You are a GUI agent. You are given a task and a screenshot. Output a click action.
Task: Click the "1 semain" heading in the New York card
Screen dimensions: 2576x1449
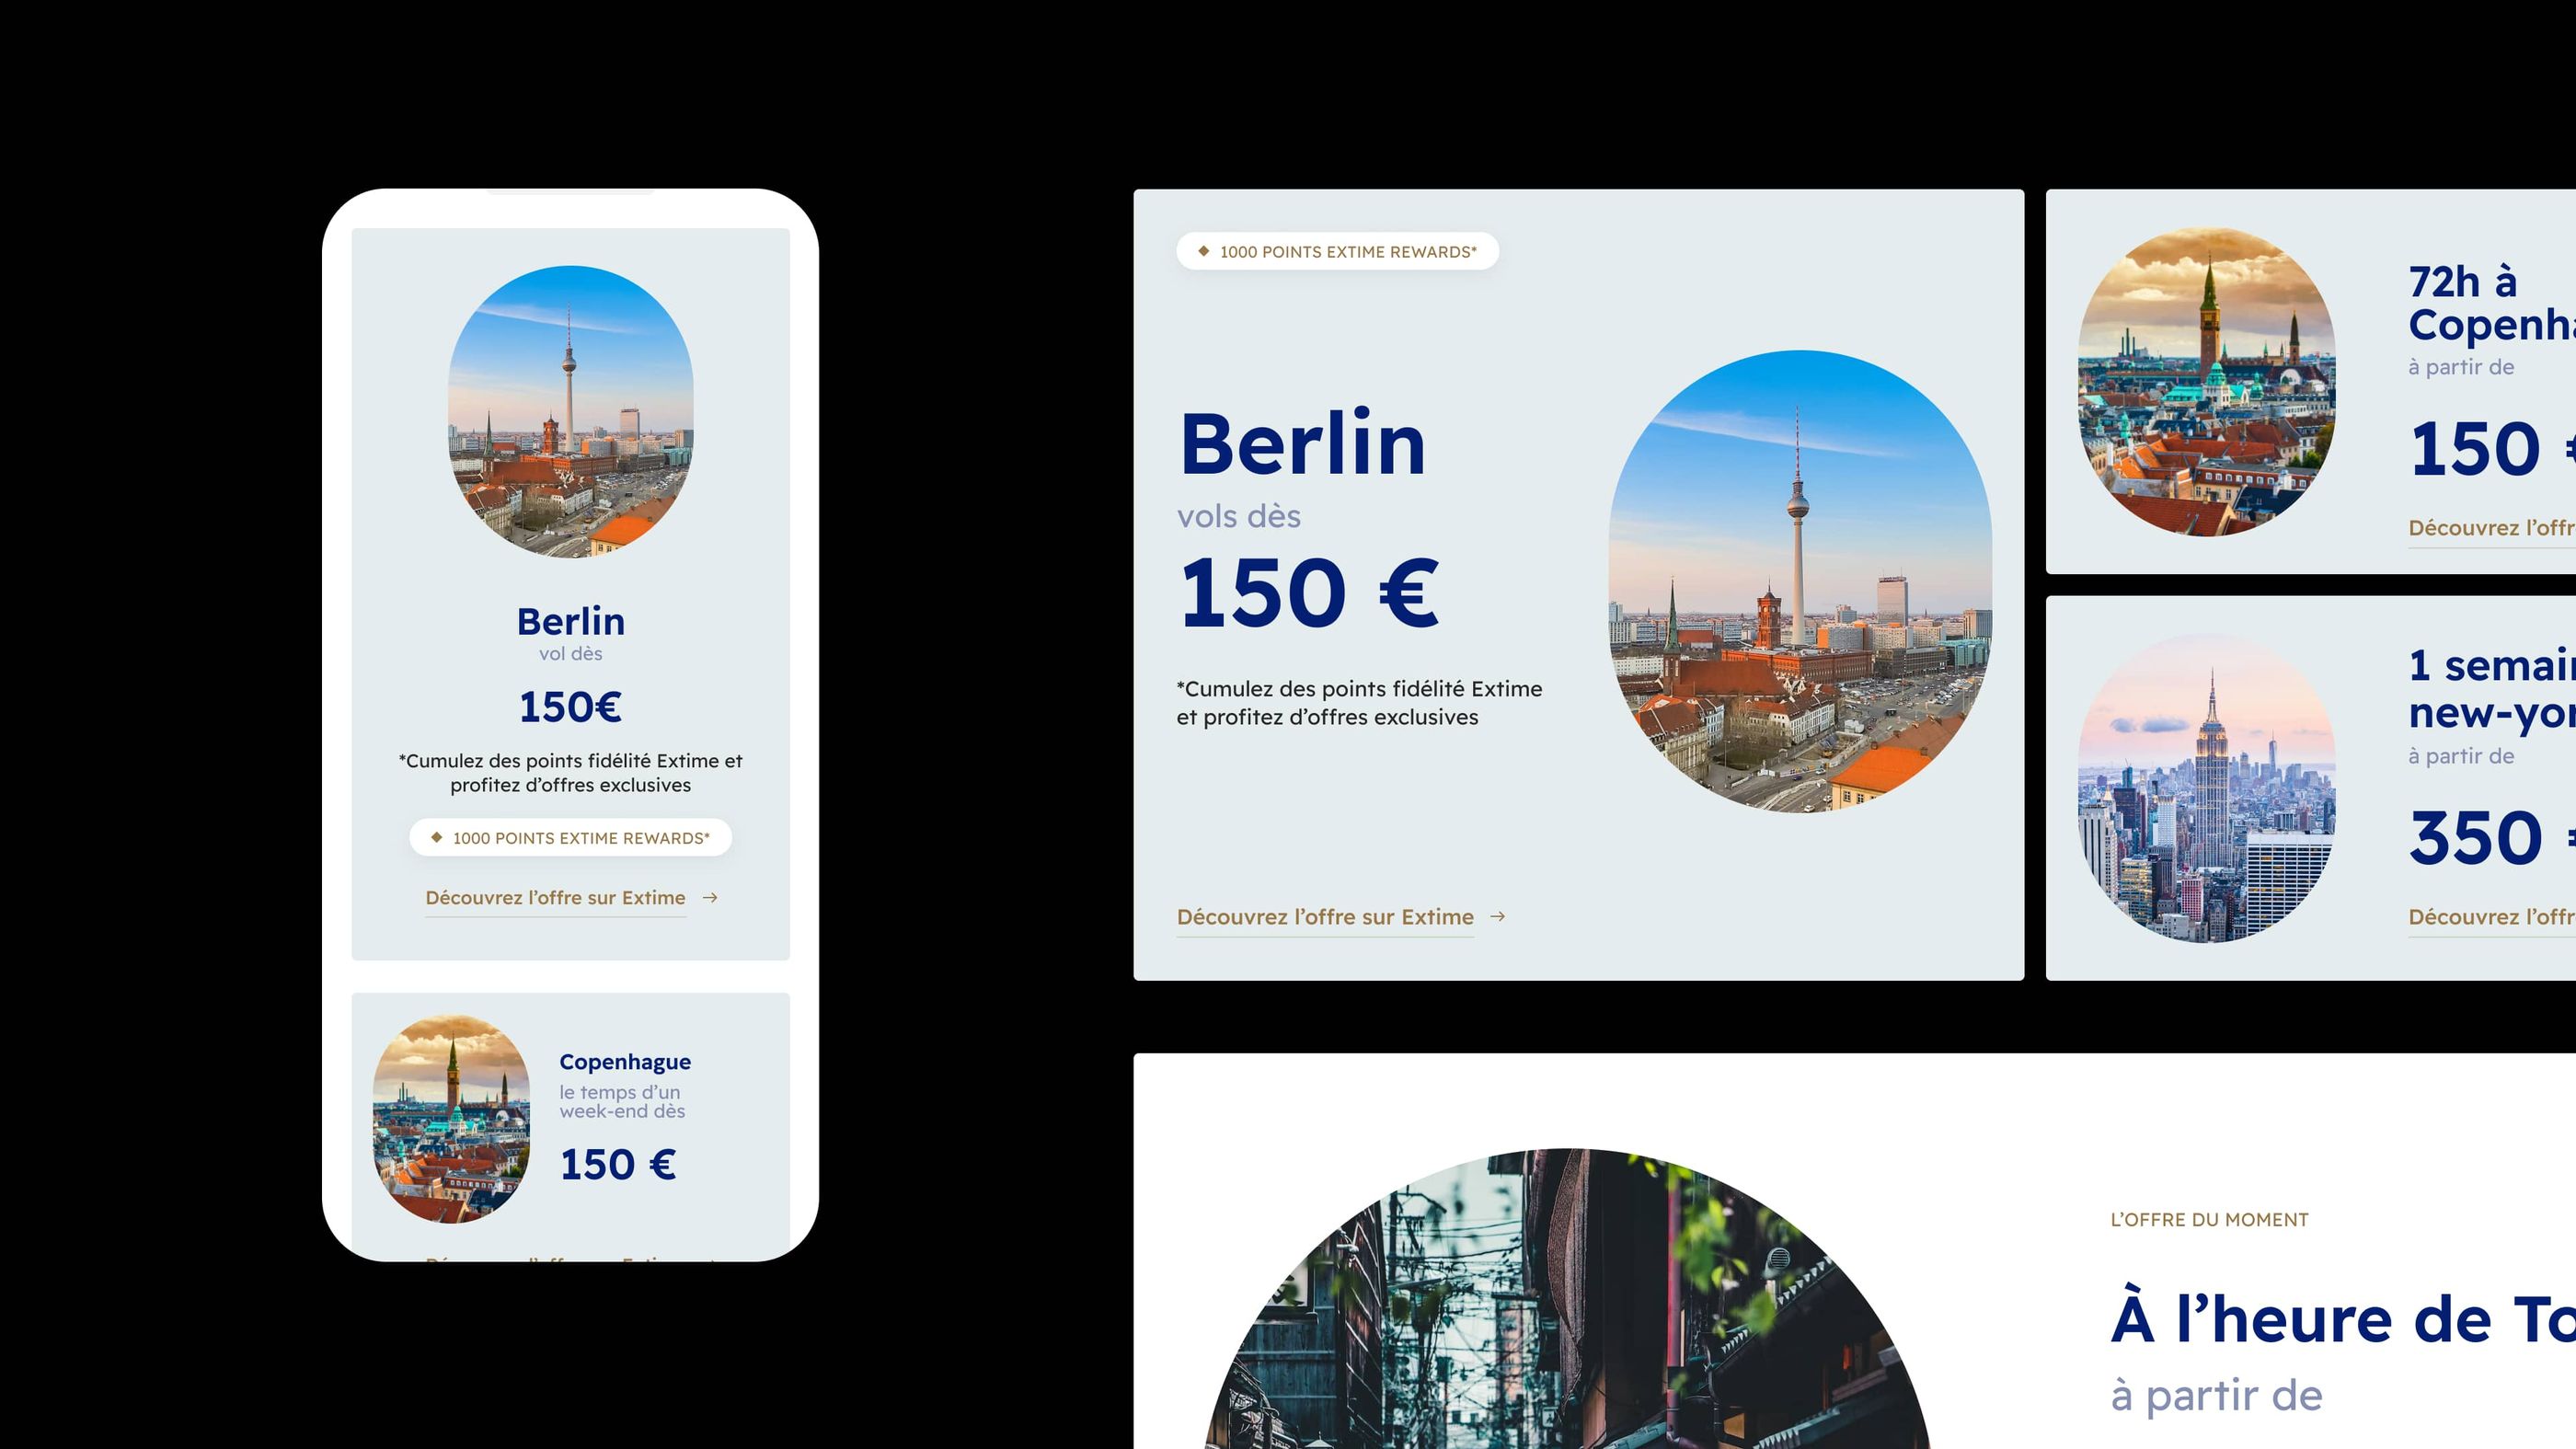(x=2492, y=666)
